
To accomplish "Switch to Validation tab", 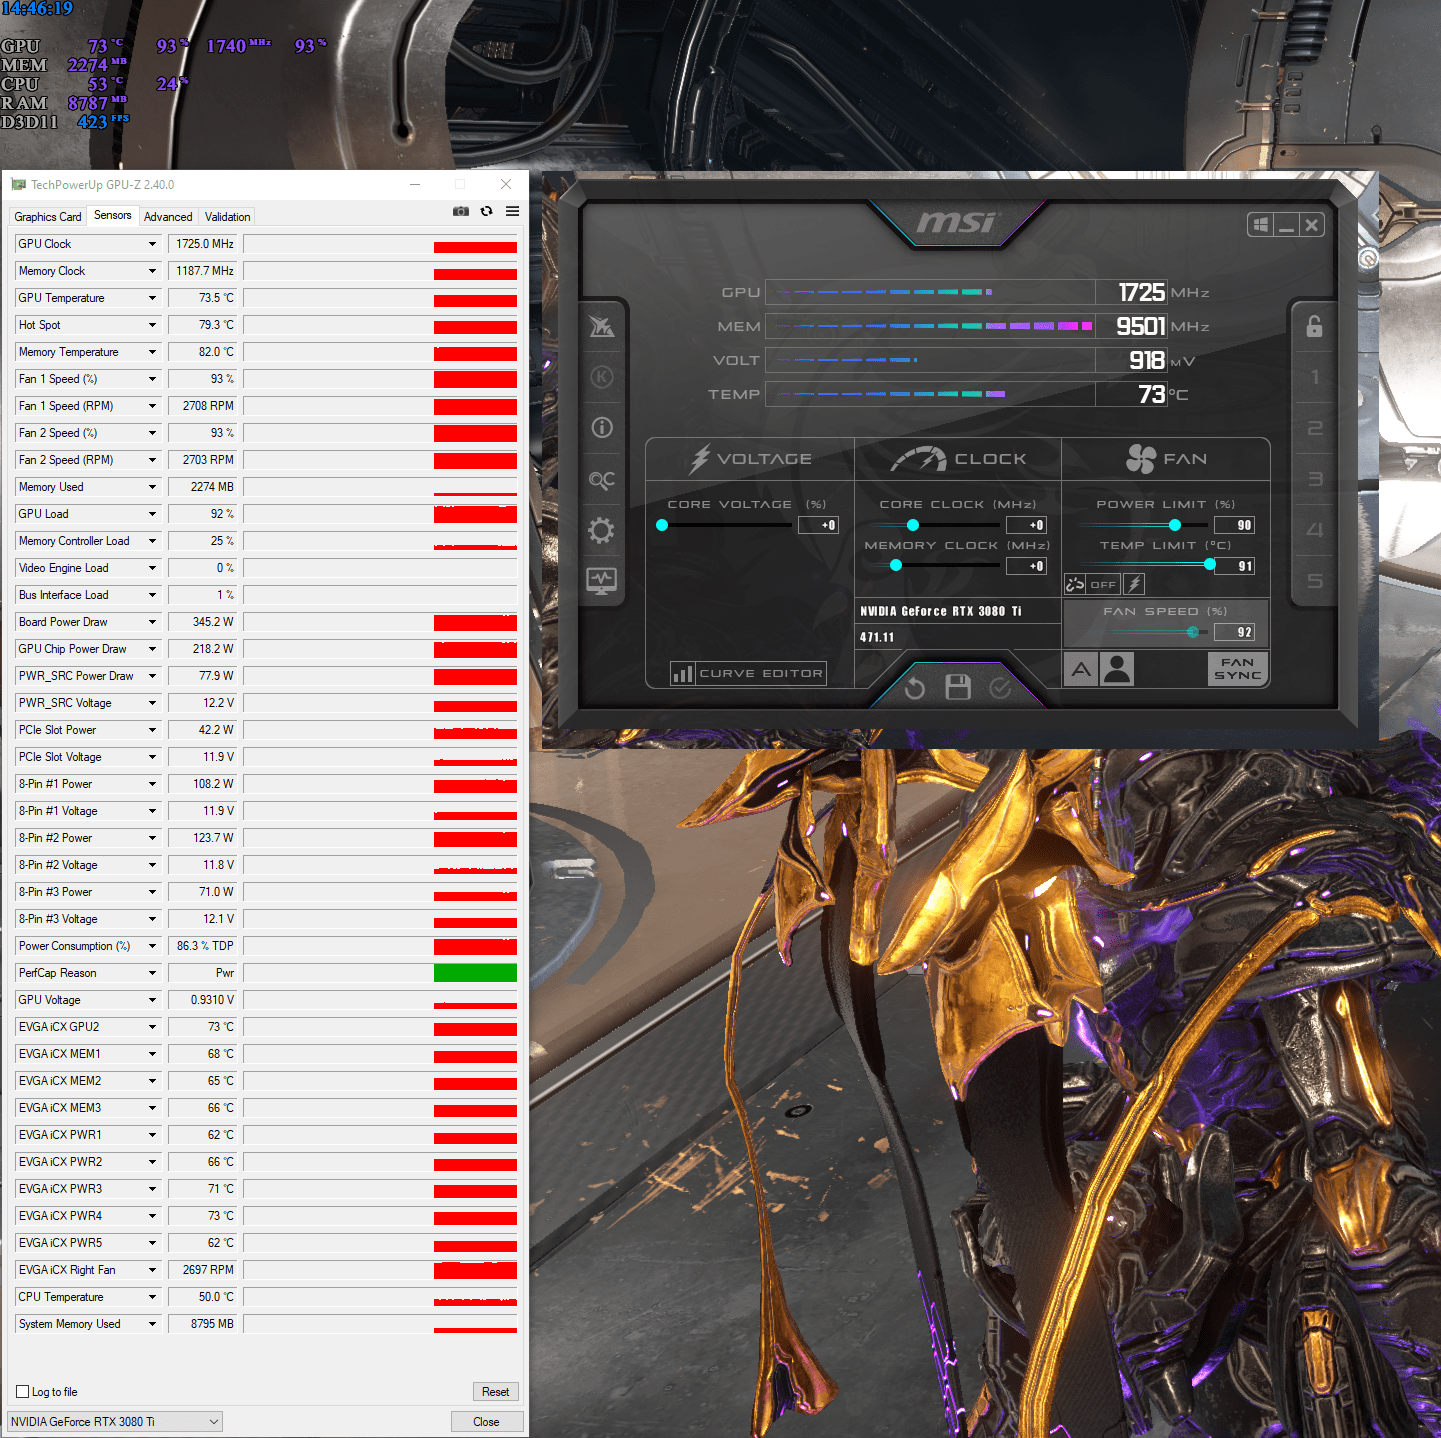I will [x=228, y=217].
